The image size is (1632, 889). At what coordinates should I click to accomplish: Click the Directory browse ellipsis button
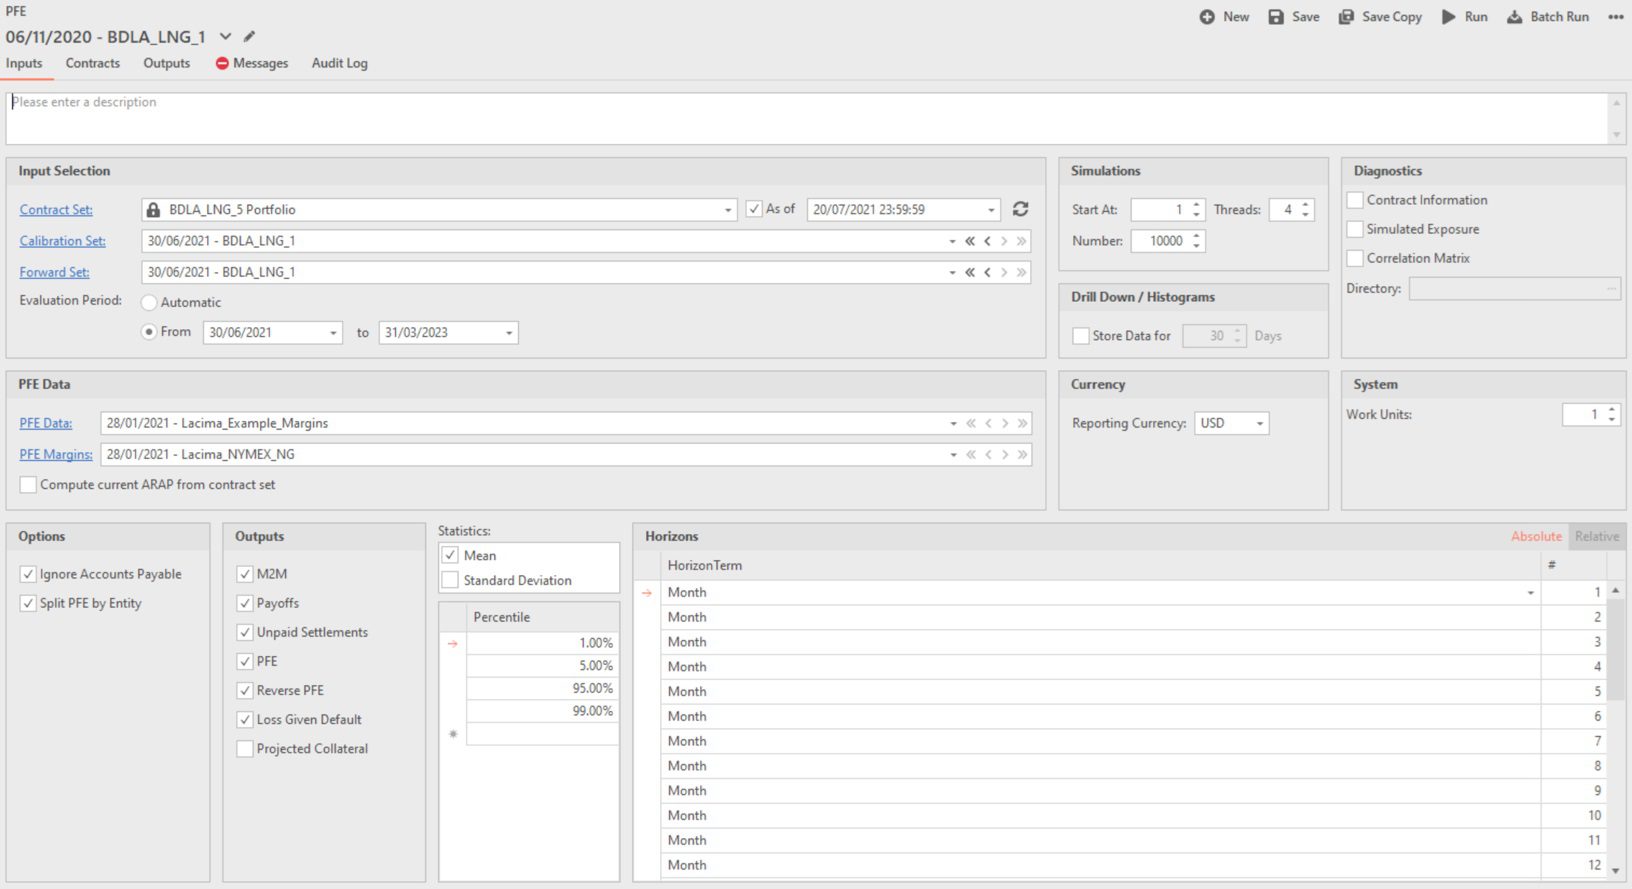click(x=1611, y=288)
